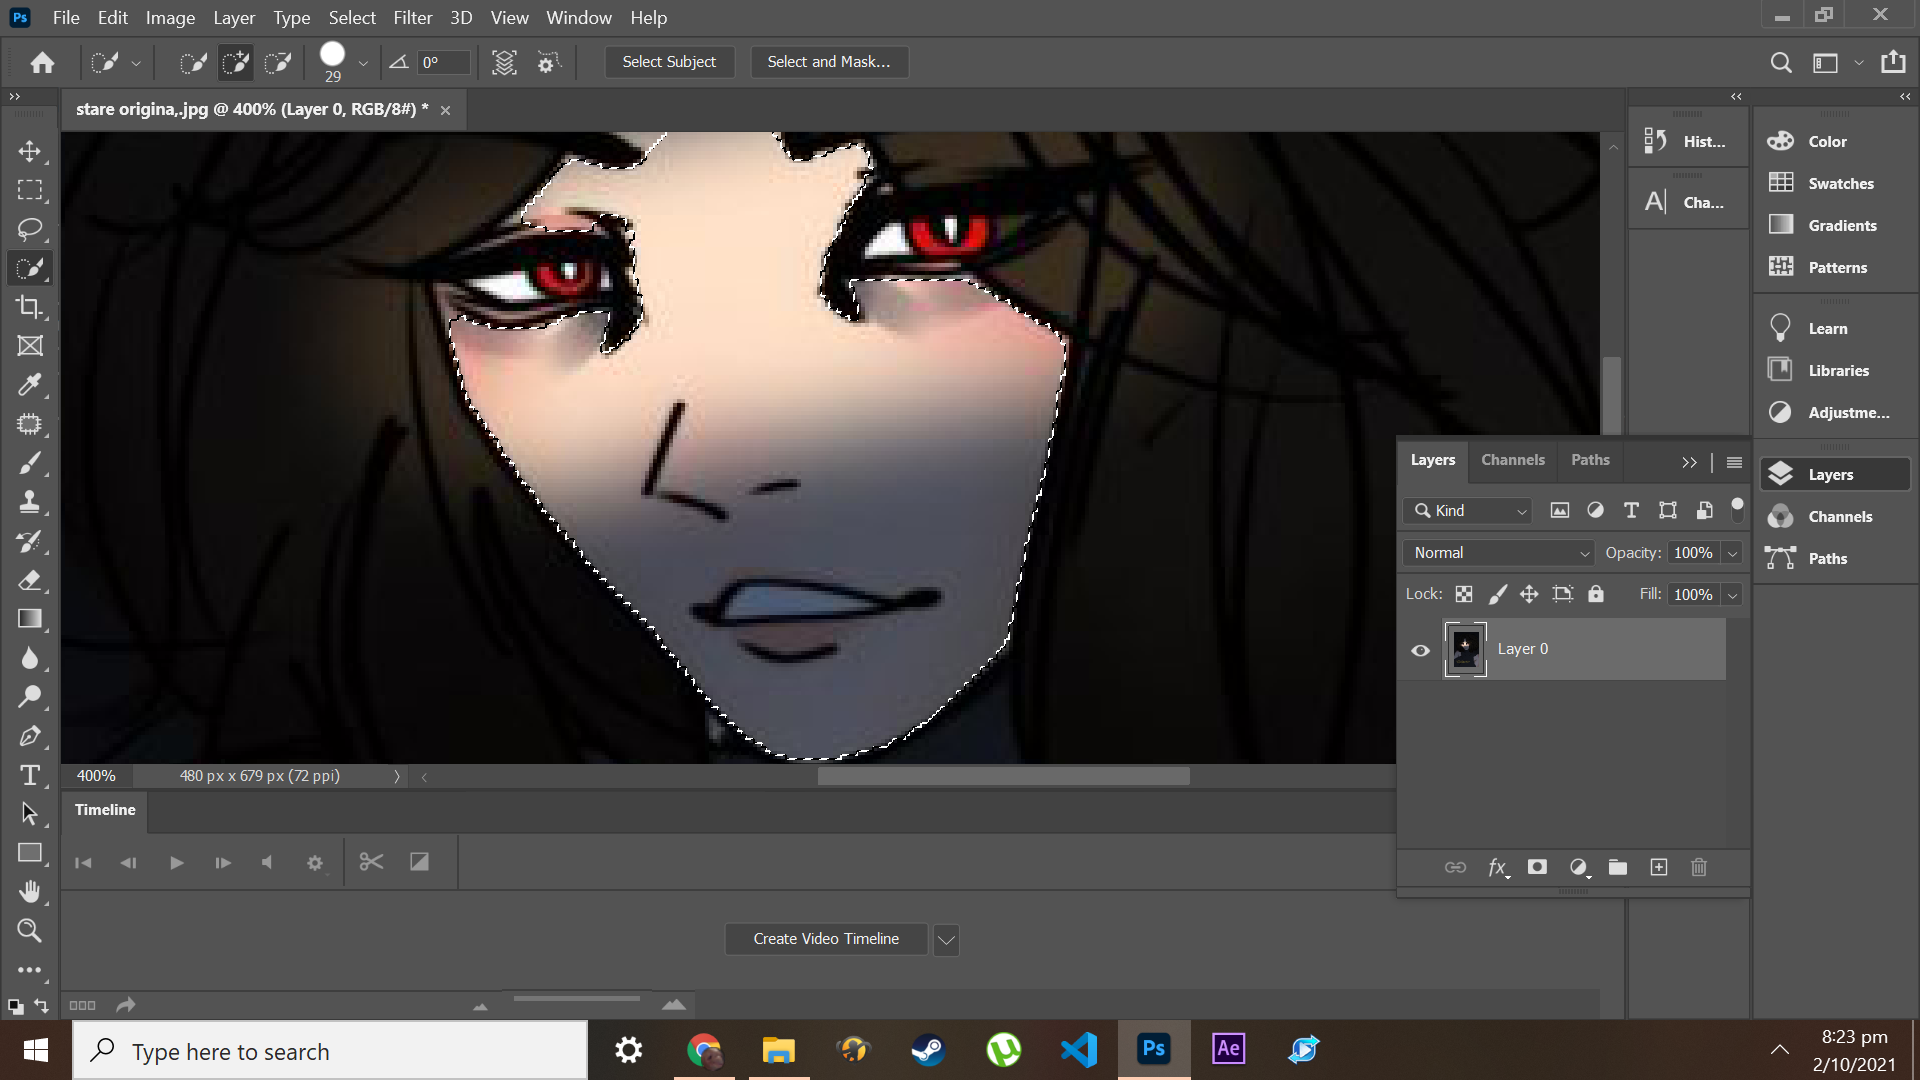This screenshot has height=1080, width=1920.
Task: Add a layer mask to Layer 0
Action: [1537, 867]
